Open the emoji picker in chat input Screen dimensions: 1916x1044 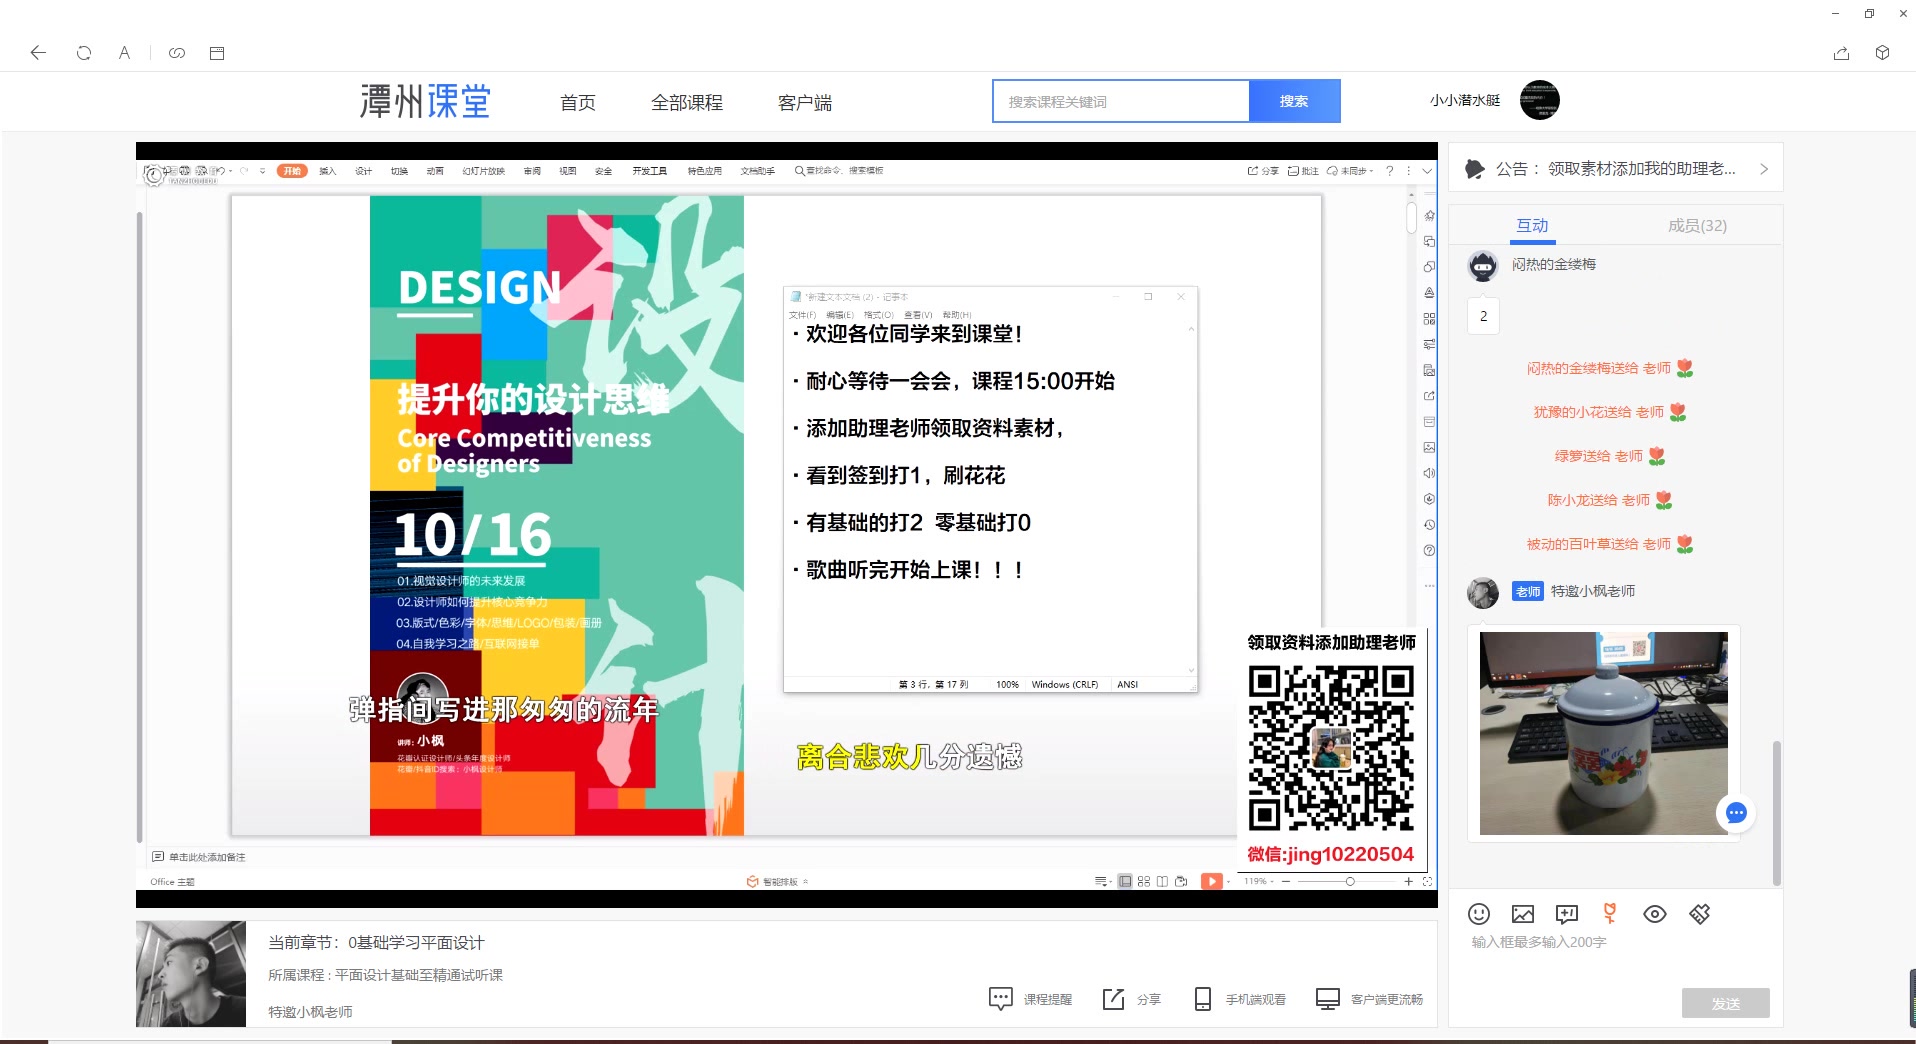pyautogui.click(x=1478, y=914)
